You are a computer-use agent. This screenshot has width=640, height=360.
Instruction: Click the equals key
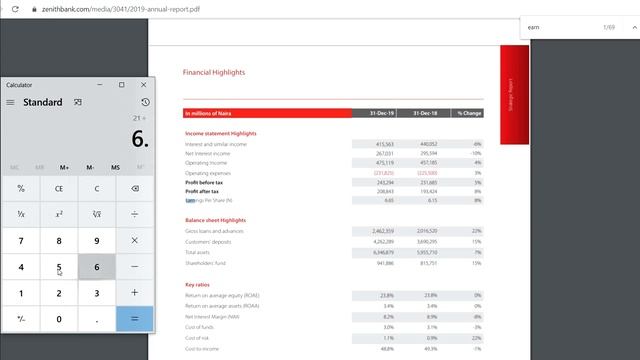(135, 319)
